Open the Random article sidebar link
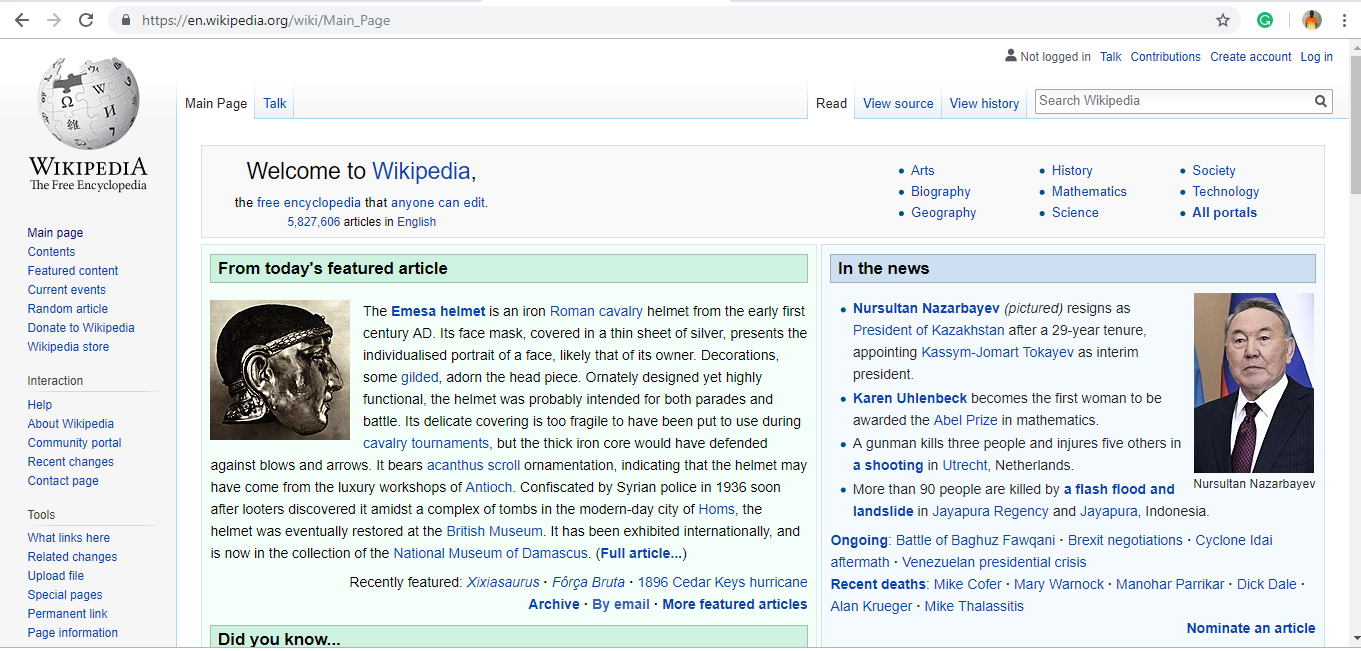The height and width of the screenshot is (651, 1361). point(68,309)
